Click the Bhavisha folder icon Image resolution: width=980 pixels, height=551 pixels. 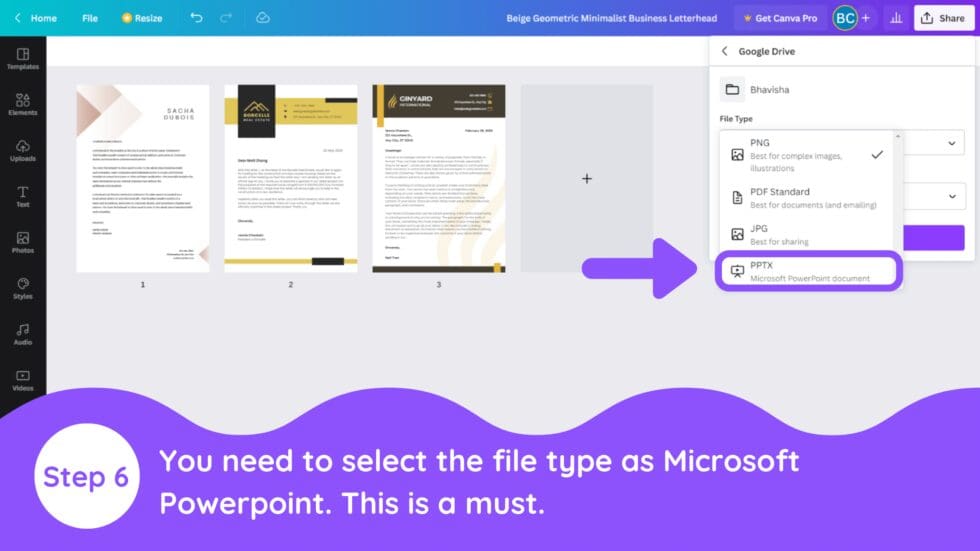coord(732,89)
